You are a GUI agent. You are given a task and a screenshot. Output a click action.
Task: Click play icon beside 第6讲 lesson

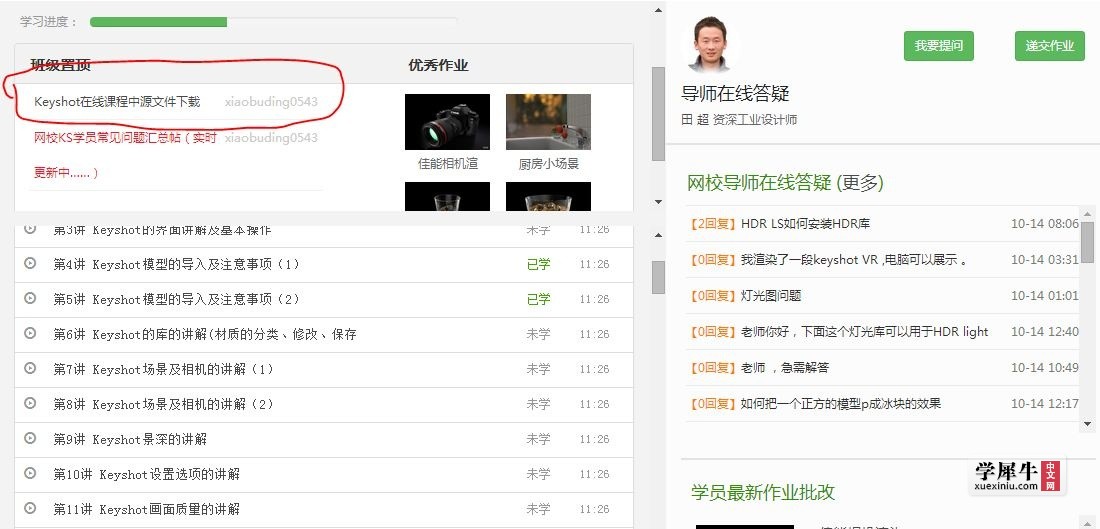[30, 333]
